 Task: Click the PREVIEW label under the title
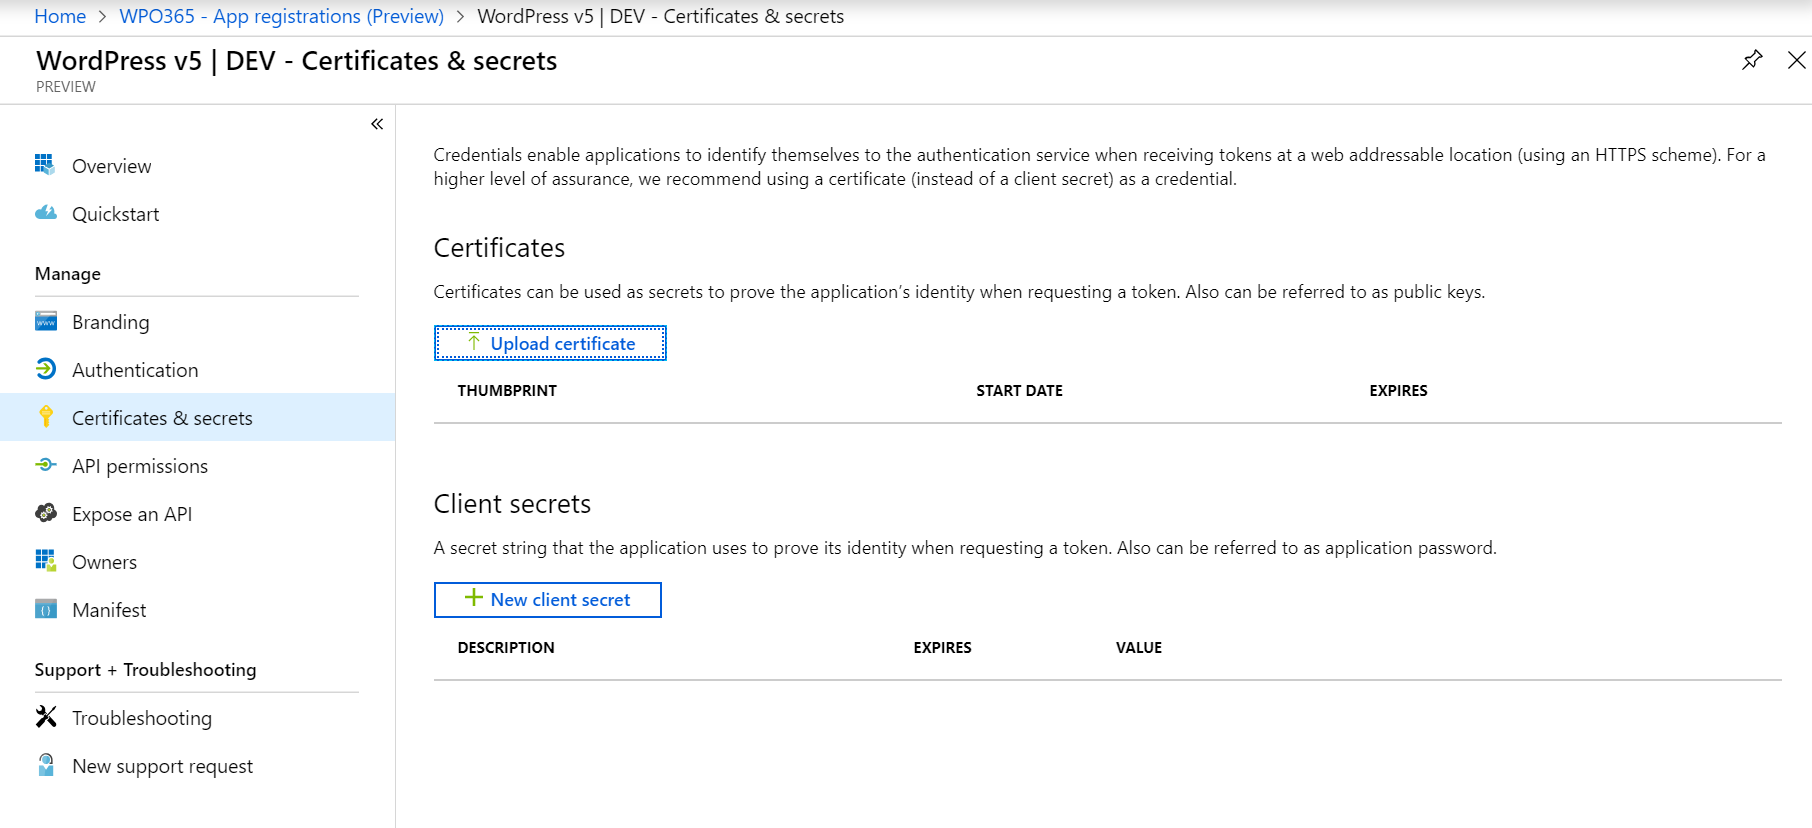point(66,87)
